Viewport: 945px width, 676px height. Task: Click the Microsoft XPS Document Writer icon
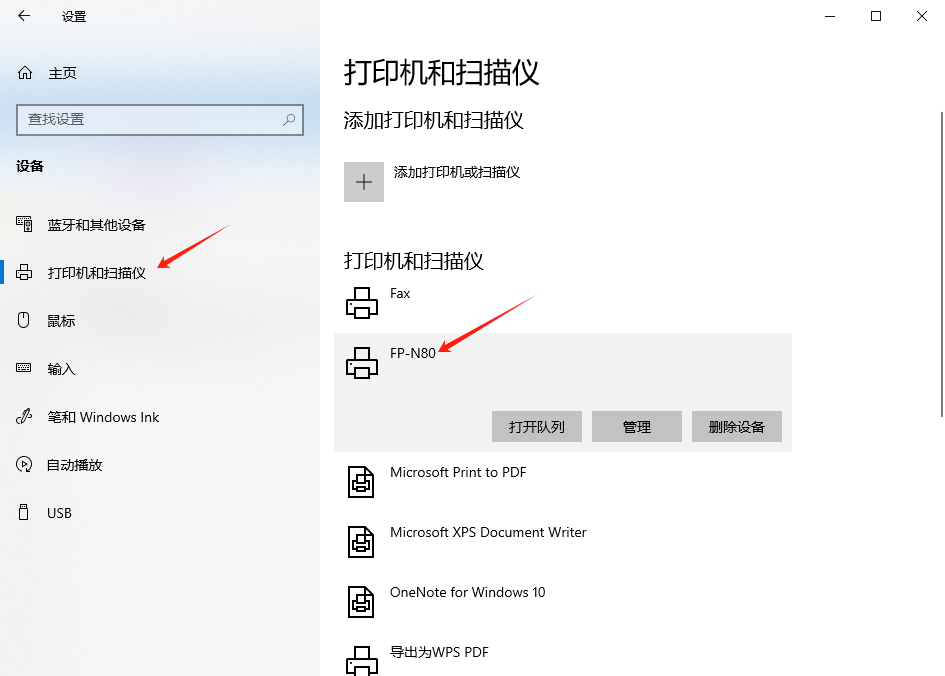pyautogui.click(x=361, y=542)
